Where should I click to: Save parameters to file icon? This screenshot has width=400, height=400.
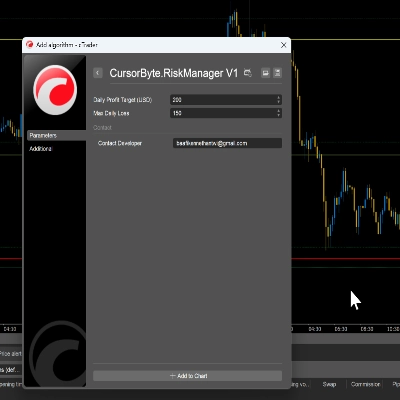tap(277, 73)
